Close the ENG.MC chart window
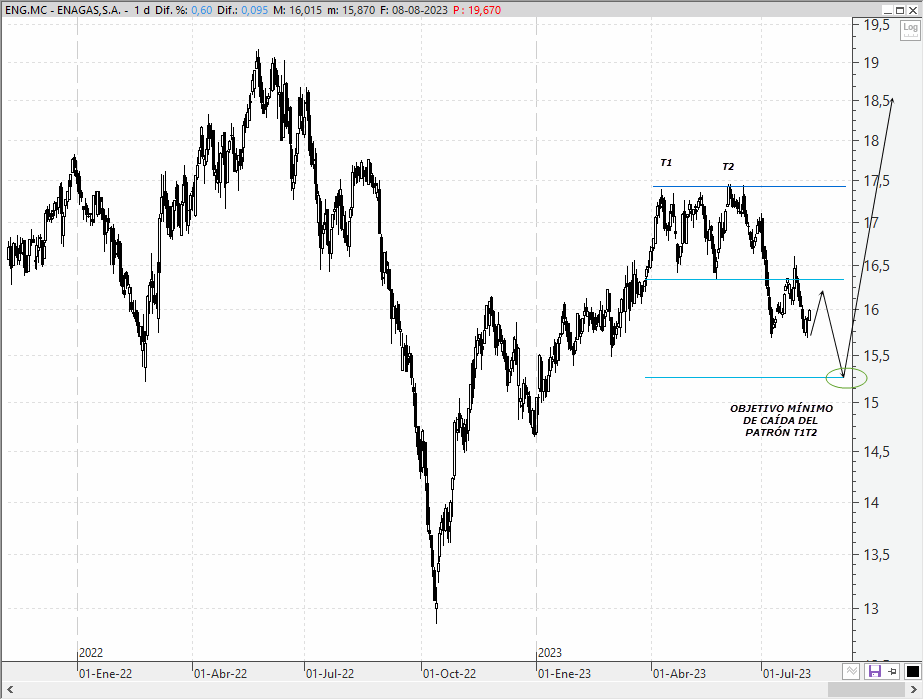924x700 pixels. (912, 10)
